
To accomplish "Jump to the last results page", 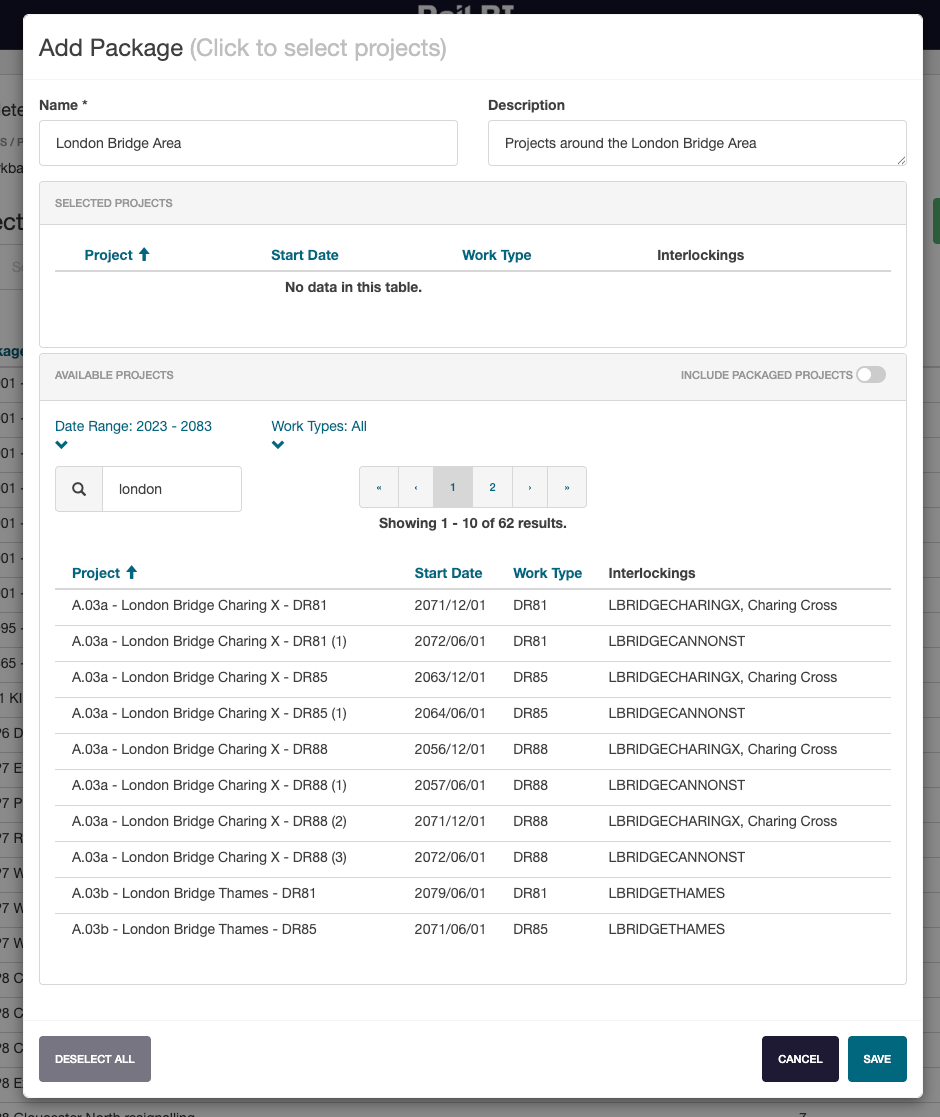I will tap(567, 487).
